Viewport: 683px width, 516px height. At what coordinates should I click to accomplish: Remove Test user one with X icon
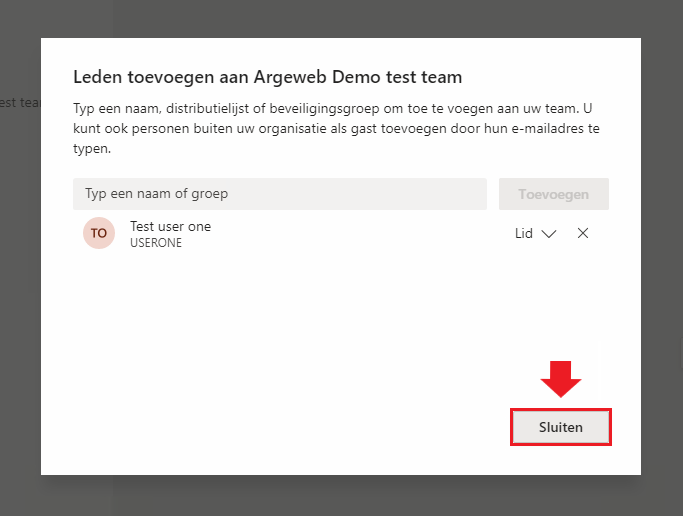click(x=583, y=233)
